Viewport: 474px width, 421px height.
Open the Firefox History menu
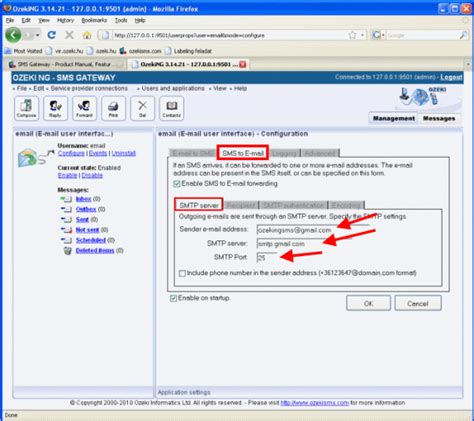click(x=65, y=20)
